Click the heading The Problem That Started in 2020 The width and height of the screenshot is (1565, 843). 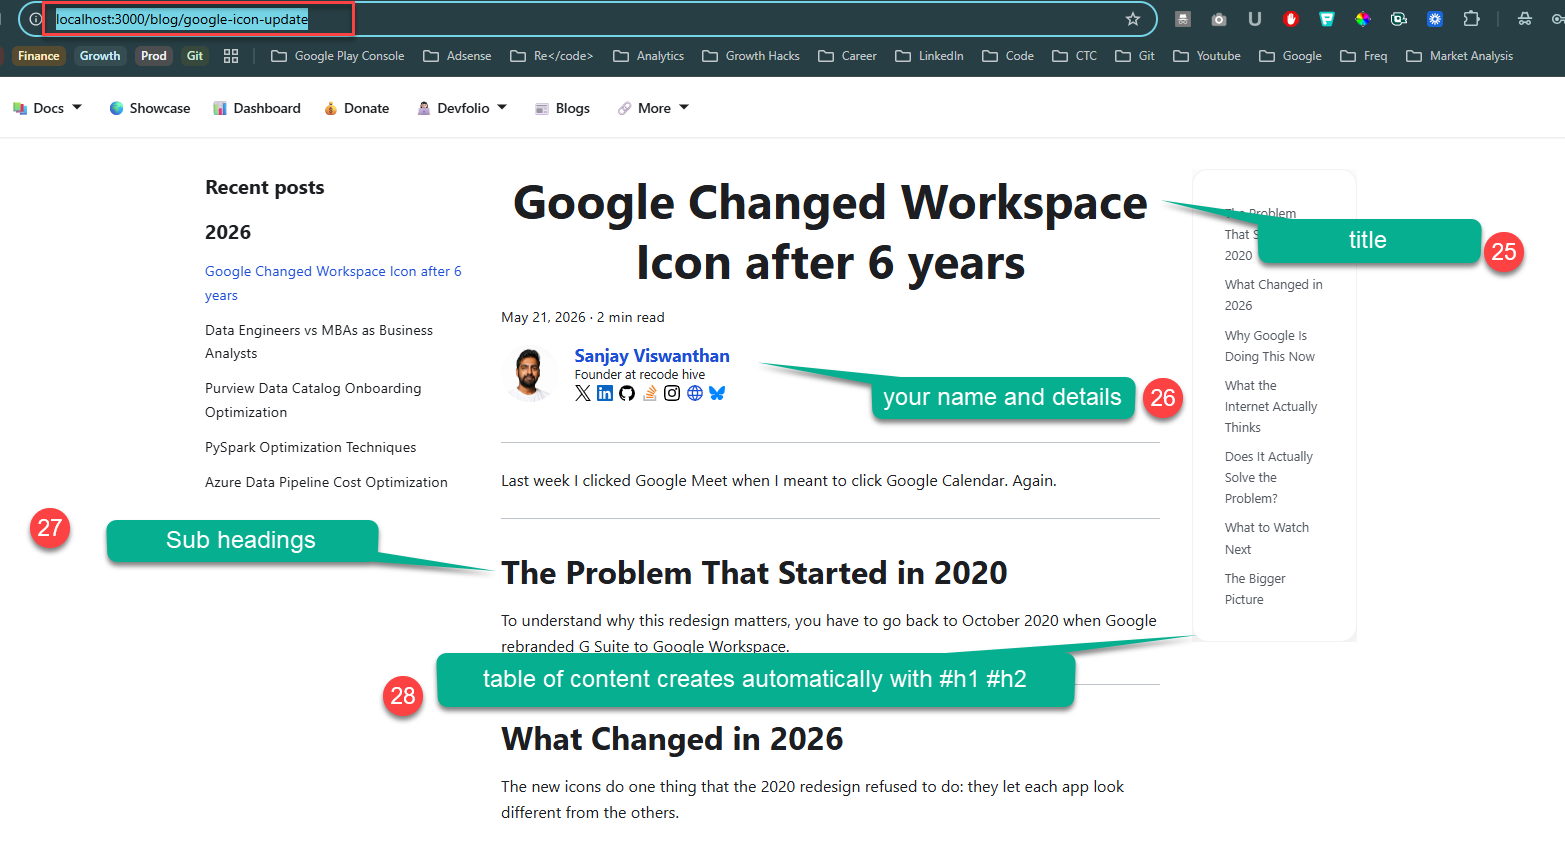point(754,573)
